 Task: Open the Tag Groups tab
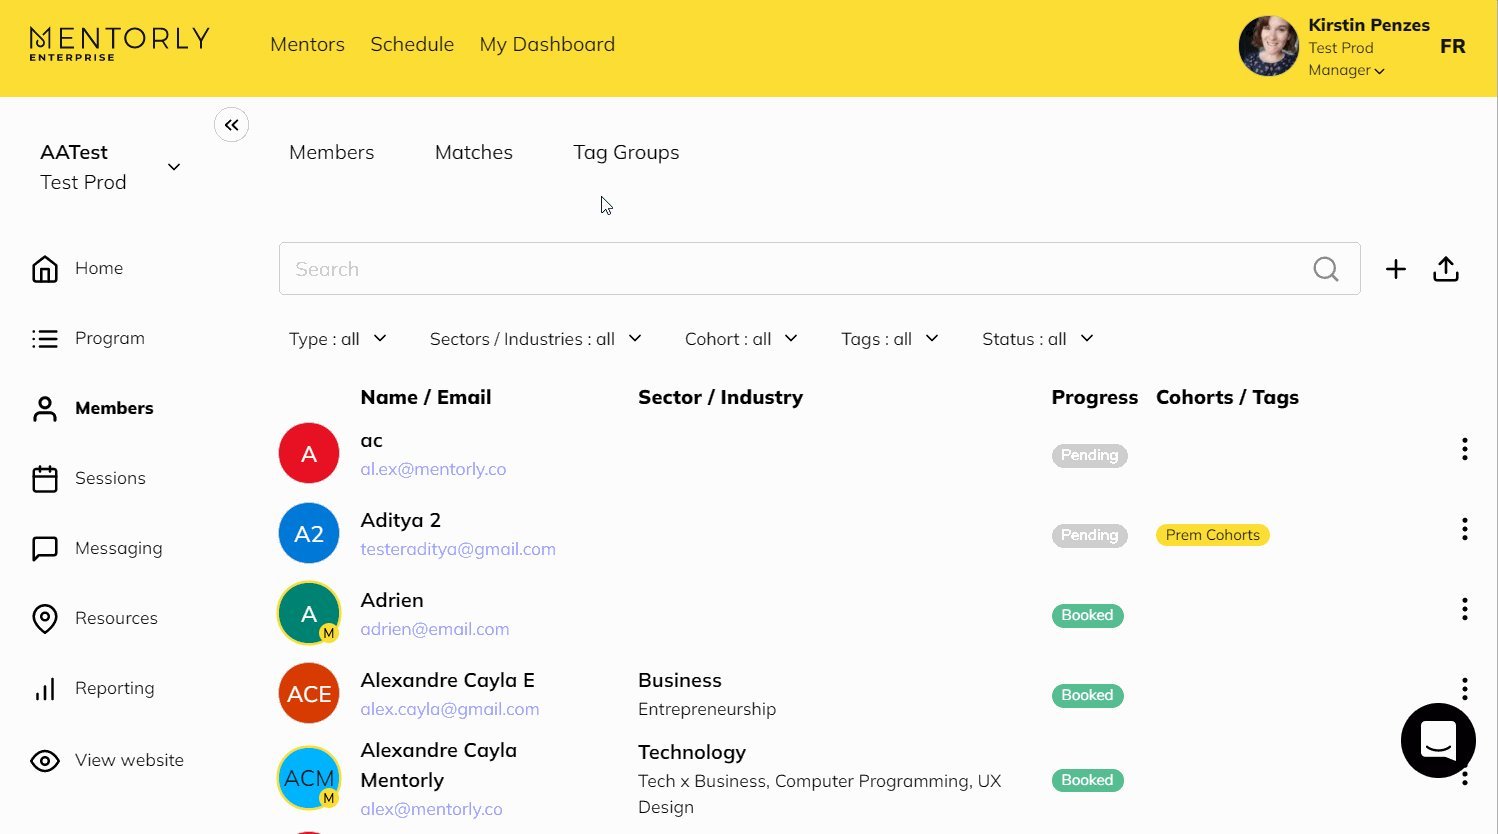pyautogui.click(x=626, y=152)
